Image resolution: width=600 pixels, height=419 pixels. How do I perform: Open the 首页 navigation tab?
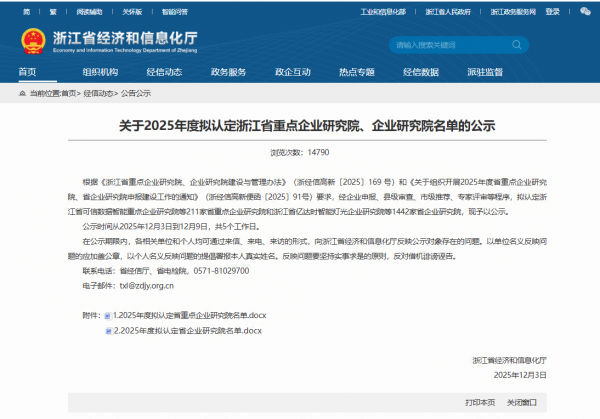tap(27, 73)
